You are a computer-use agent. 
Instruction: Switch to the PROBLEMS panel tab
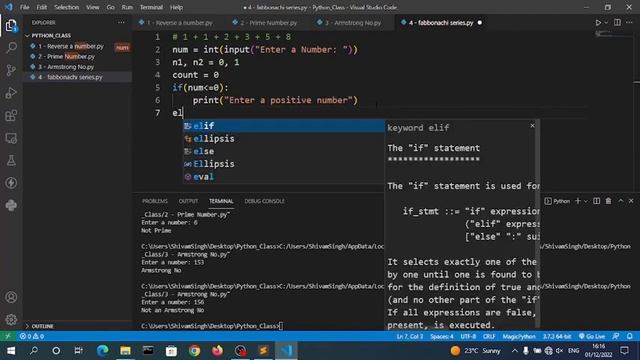click(x=155, y=201)
